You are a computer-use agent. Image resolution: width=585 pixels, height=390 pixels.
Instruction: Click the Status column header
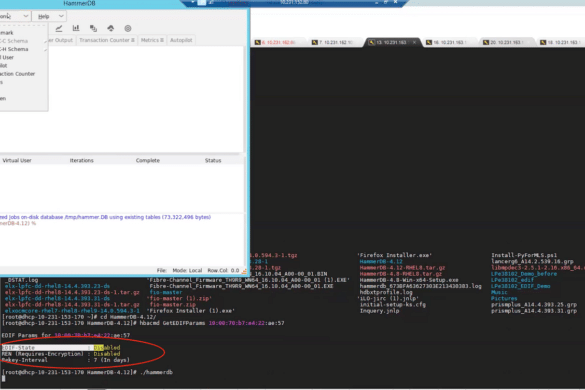pyautogui.click(x=213, y=160)
